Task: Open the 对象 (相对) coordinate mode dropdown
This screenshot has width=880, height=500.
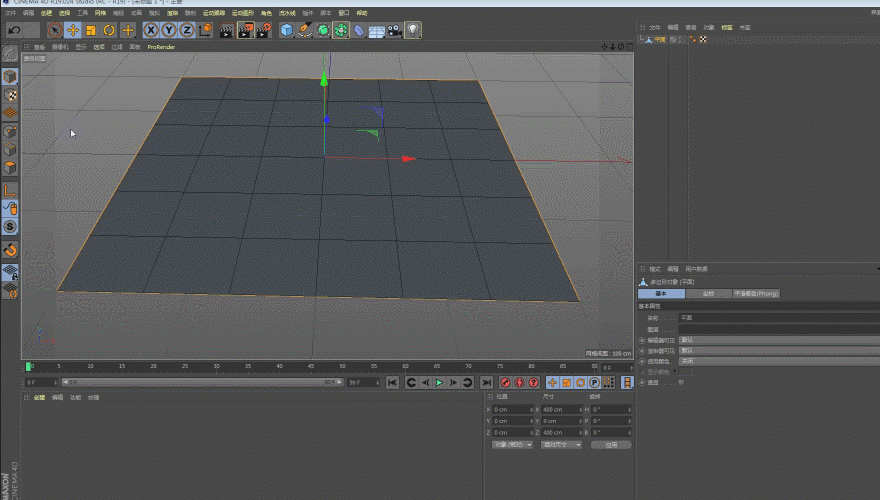Action: tap(510, 444)
